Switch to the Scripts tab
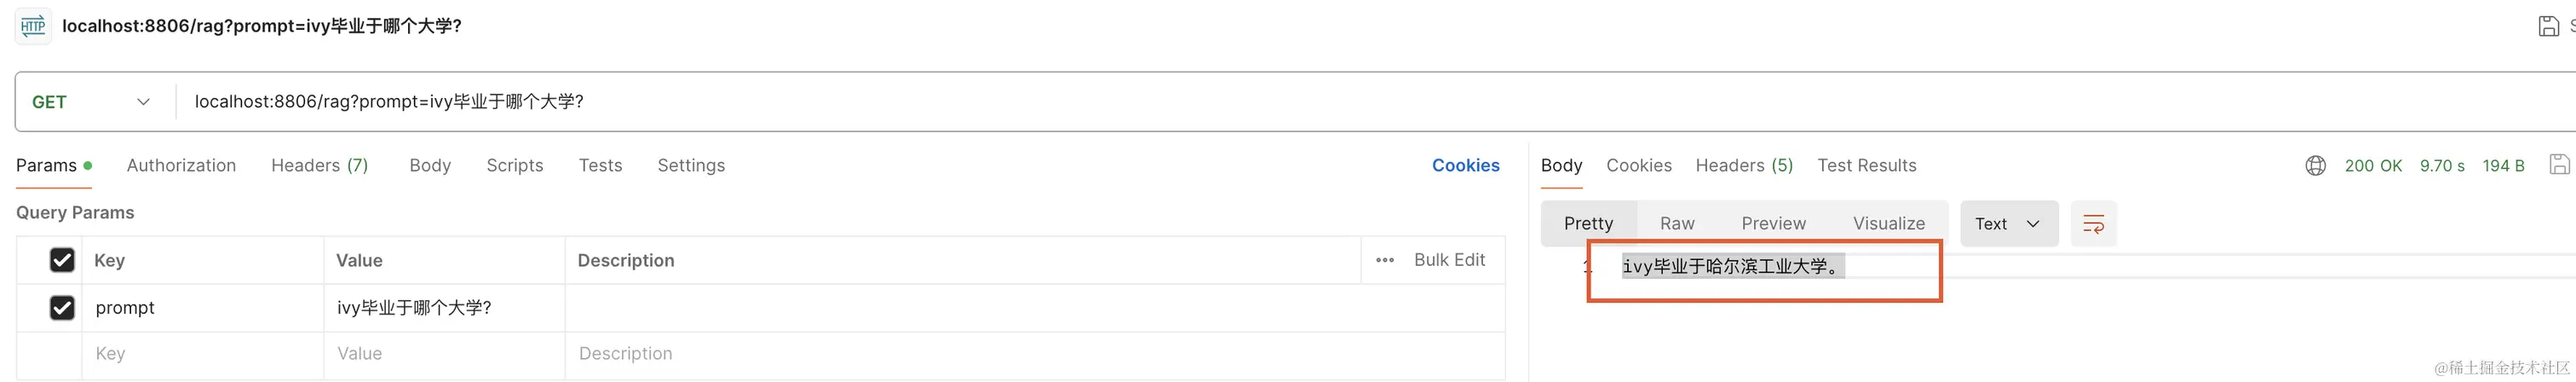 [x=515, y=166]
